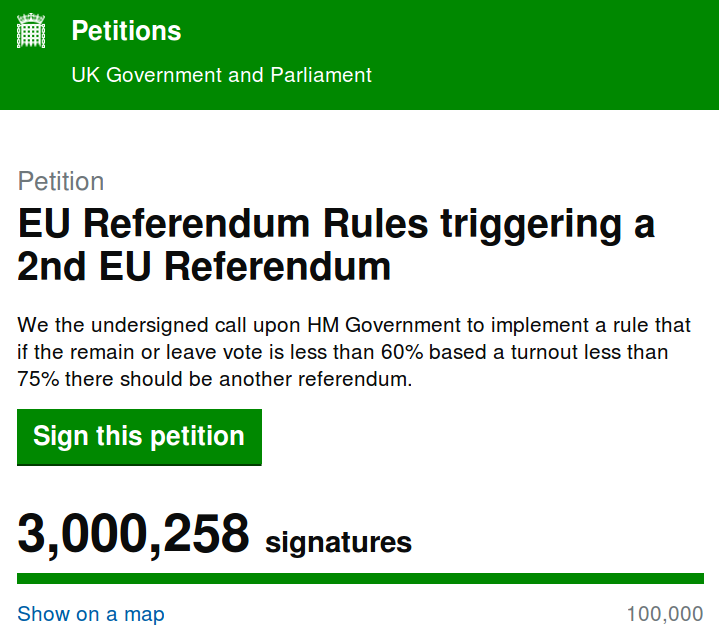This screenshot has width=719, height=634.
Task: Click the gray Petition label above heading
Action: (x=61, y=181)
